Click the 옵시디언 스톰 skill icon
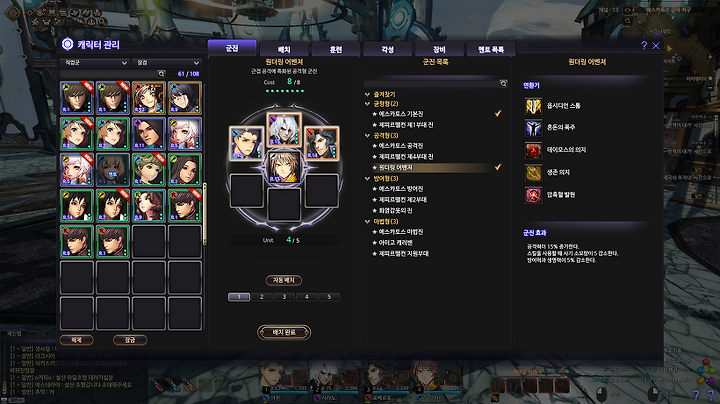 point(534,106)
